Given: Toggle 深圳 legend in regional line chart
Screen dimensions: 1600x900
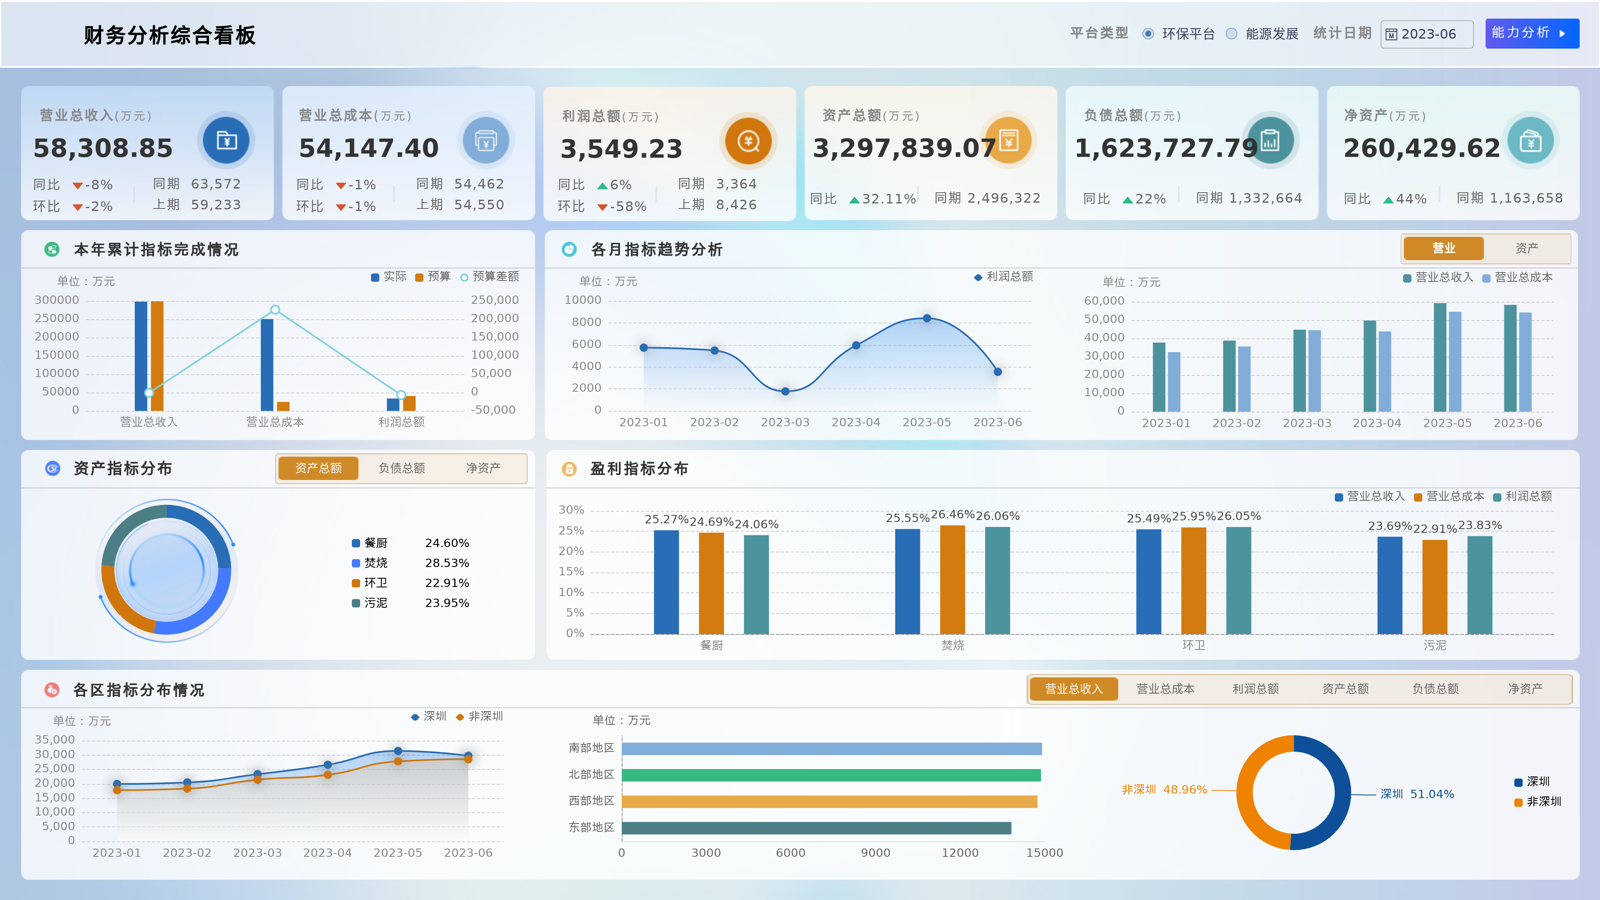Looking at the screenshot, I should 429,717.
